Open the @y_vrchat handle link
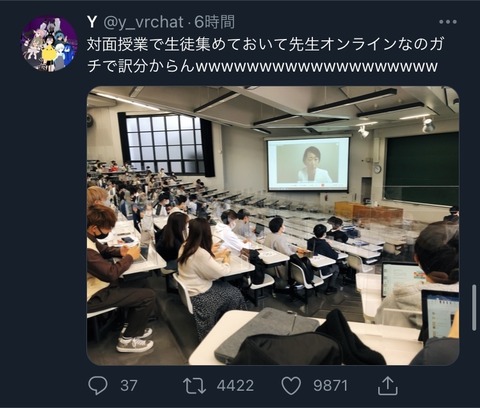The width and height of the screenshot is (480, 408). click(143, 22)
